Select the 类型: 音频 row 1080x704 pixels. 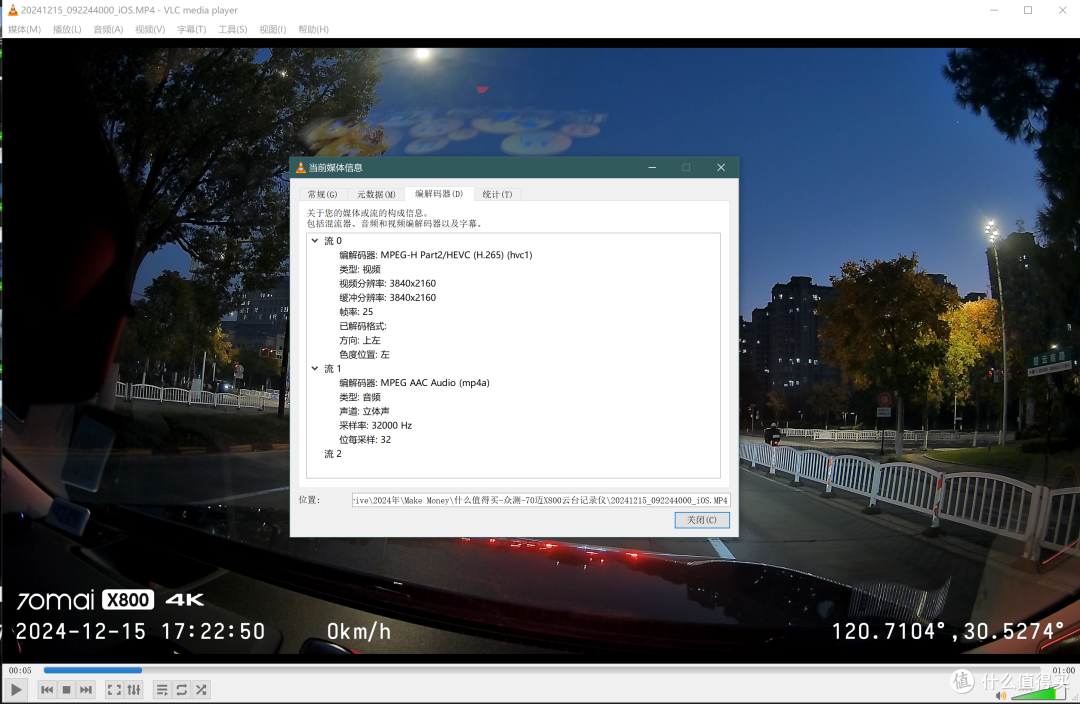tap(360, 397)
